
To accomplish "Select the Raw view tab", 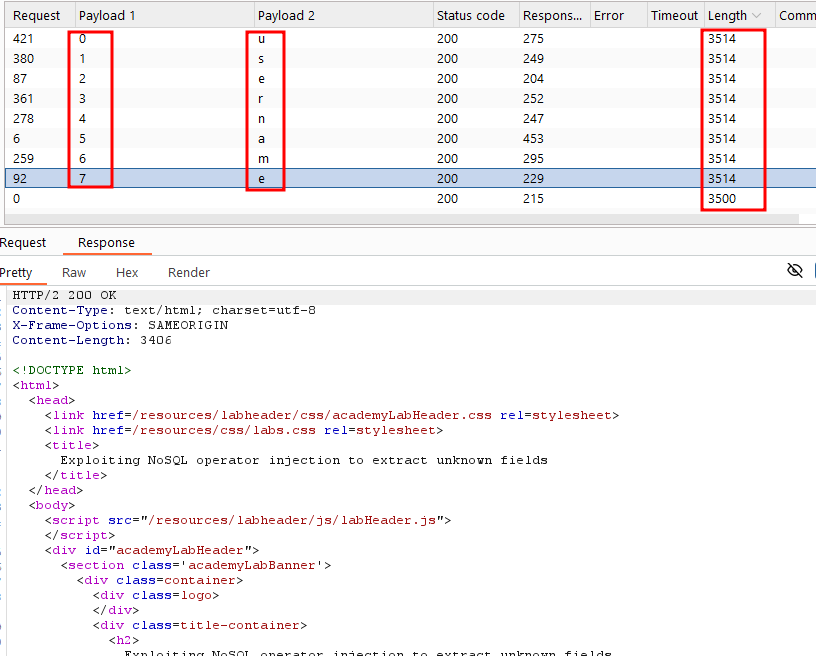I will [74, 273].
